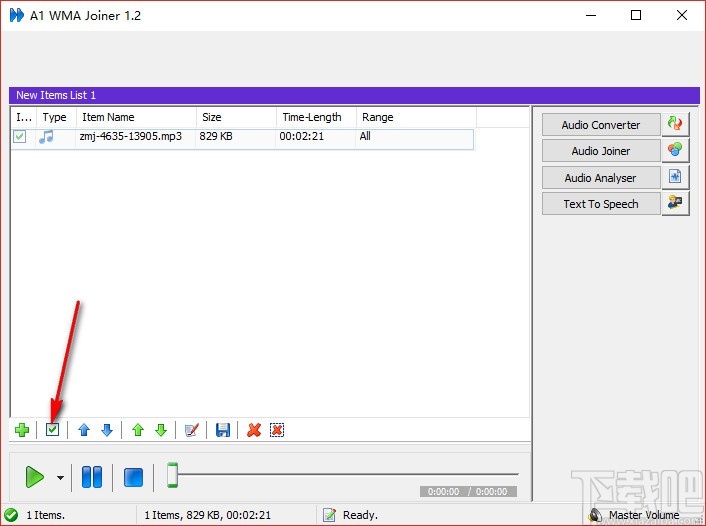Click the Audio Converter arrows icon
Screen dimensions: 706x526
675,124
